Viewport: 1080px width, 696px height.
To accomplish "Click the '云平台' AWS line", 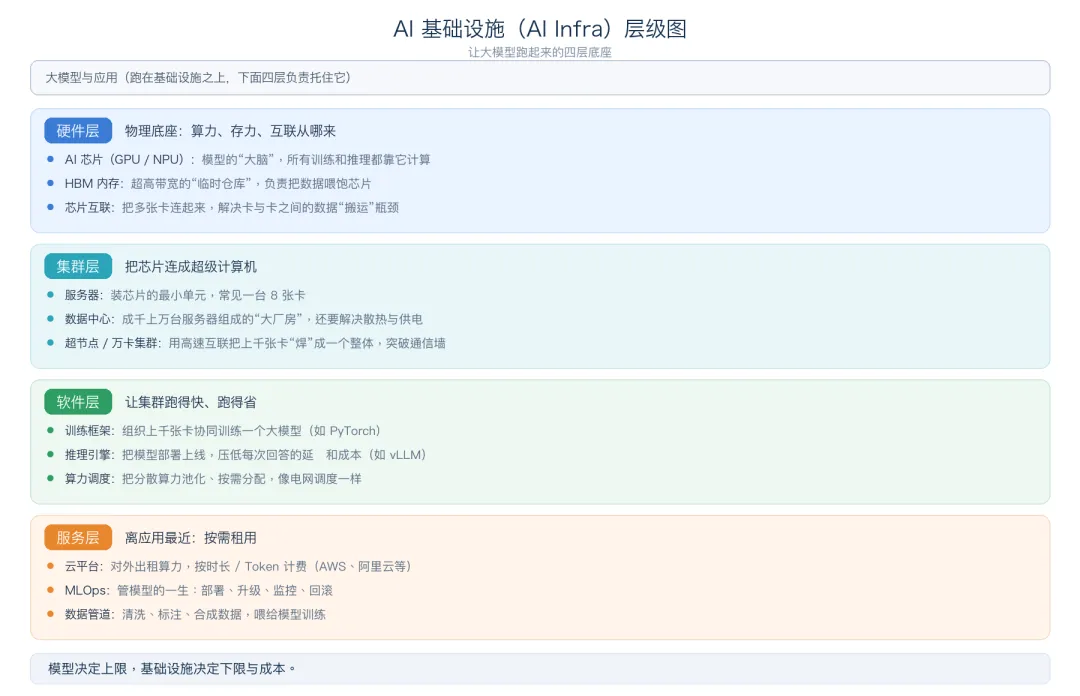I will click(x=238, y=567).
